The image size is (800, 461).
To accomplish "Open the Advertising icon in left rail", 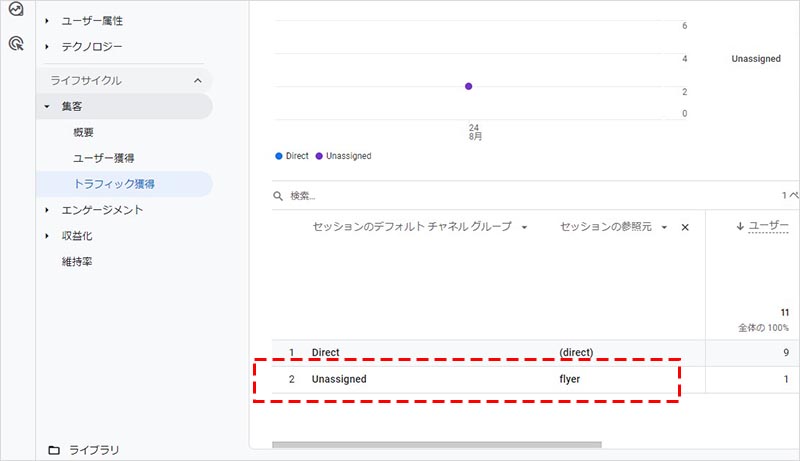I will (x=15, y=43).
